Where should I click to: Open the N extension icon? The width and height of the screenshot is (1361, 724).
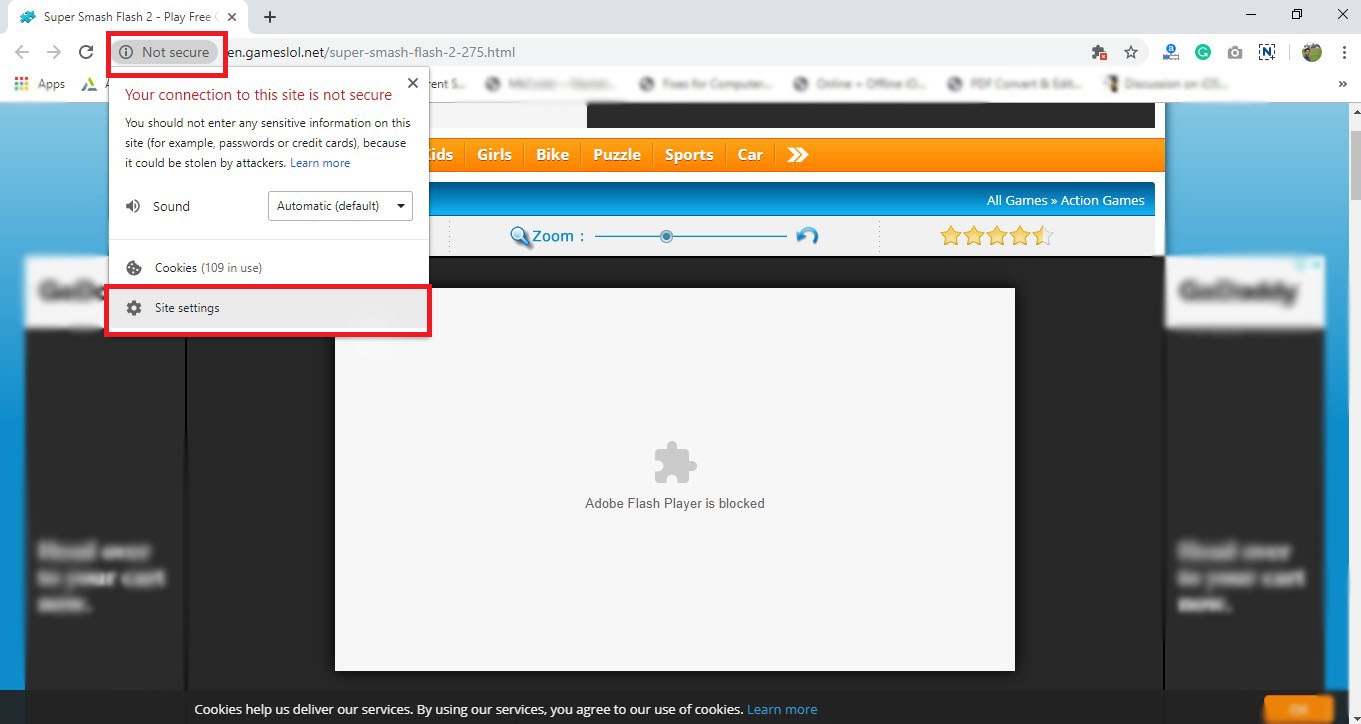(x=1267, y=52)
